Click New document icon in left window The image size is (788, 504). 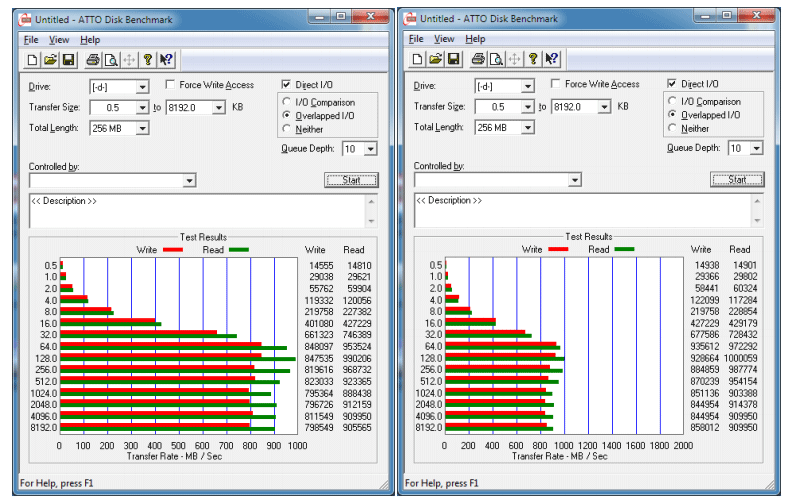(x=32, y=60)
